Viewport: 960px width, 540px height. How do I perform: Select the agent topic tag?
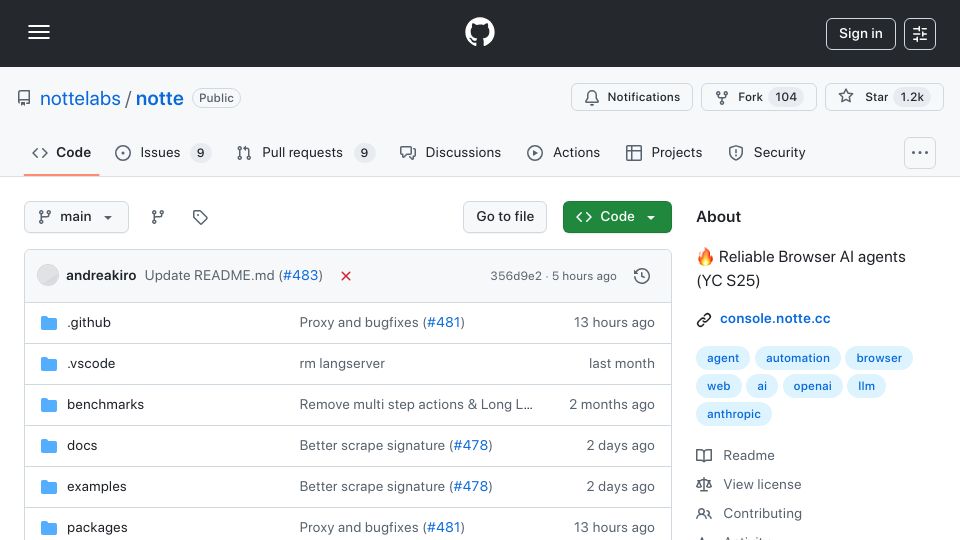pos(723,358)
